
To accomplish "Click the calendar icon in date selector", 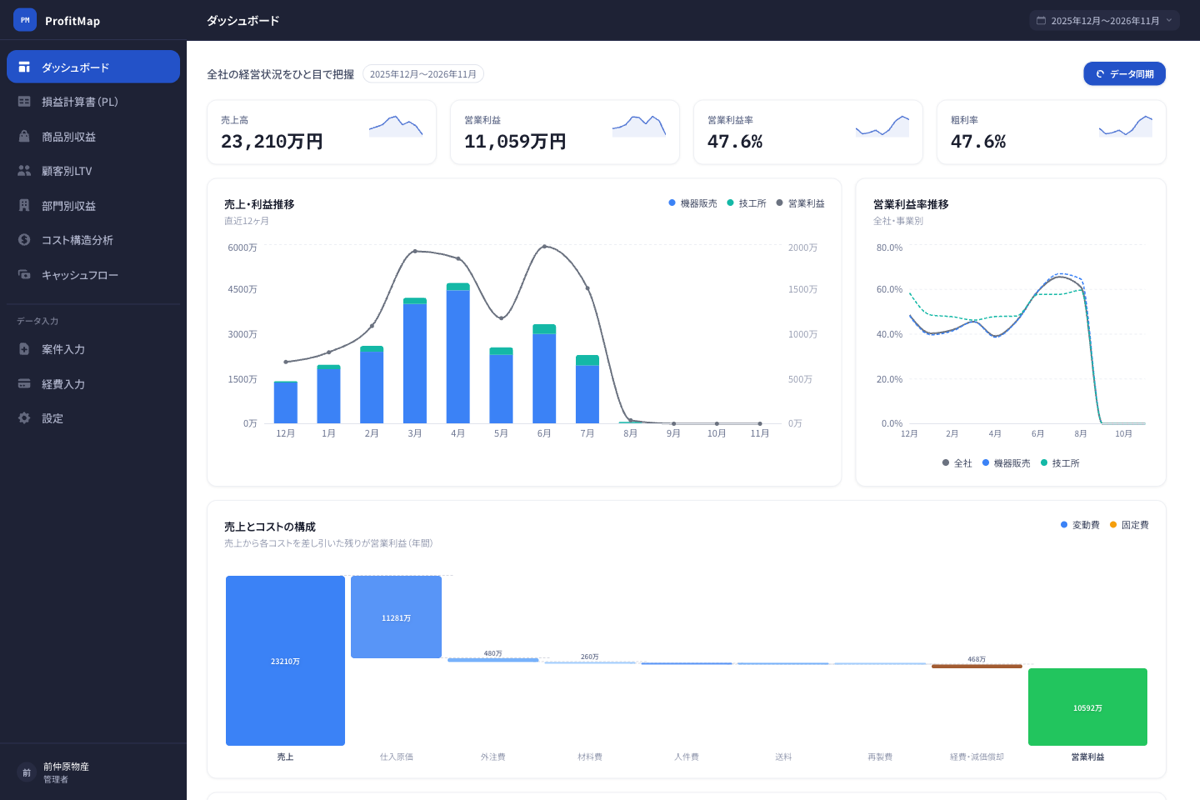I will [1041, 20].
